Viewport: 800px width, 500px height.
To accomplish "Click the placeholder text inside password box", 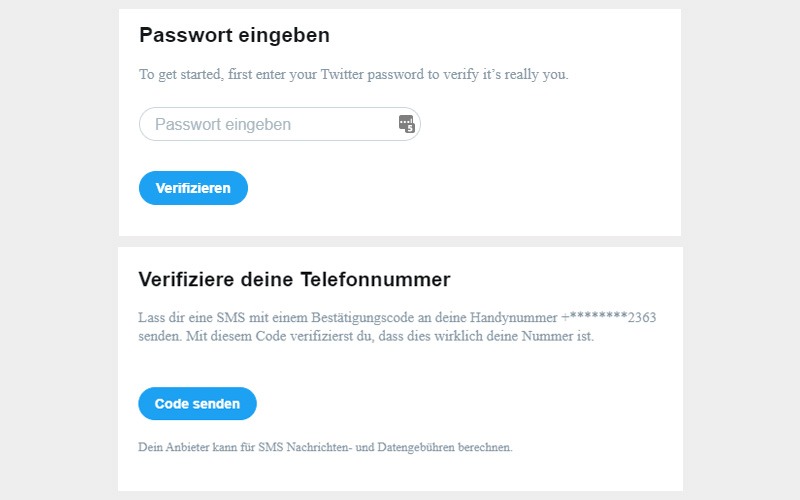I will click(x=223, y=124).
